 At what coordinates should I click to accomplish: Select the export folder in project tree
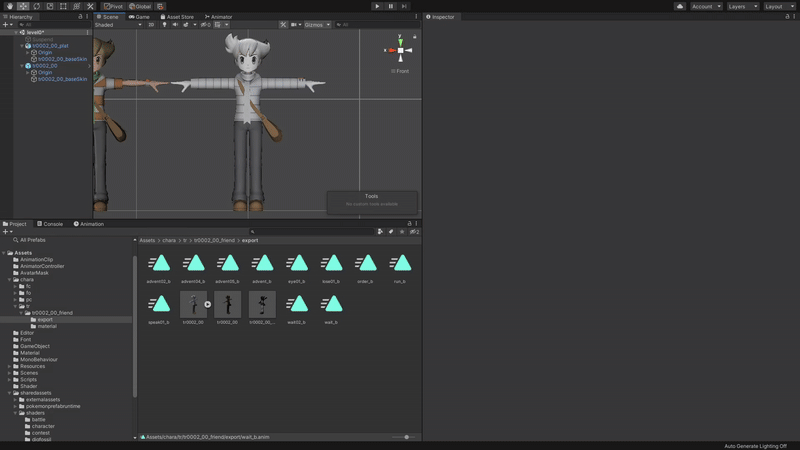45,320
